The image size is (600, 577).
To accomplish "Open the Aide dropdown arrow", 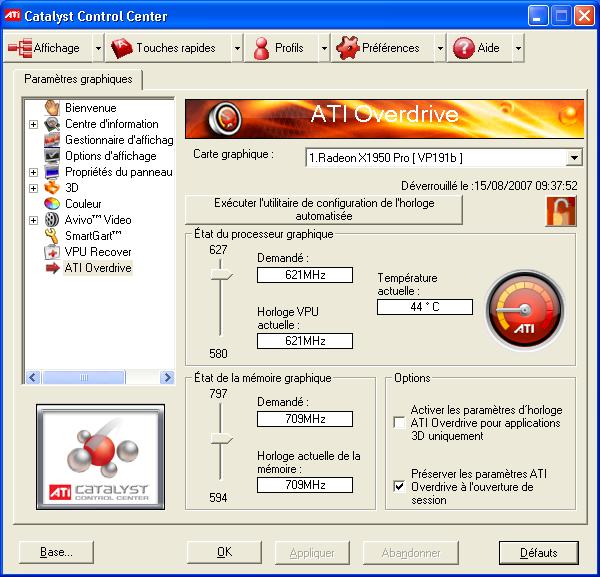I will (518, 48).
